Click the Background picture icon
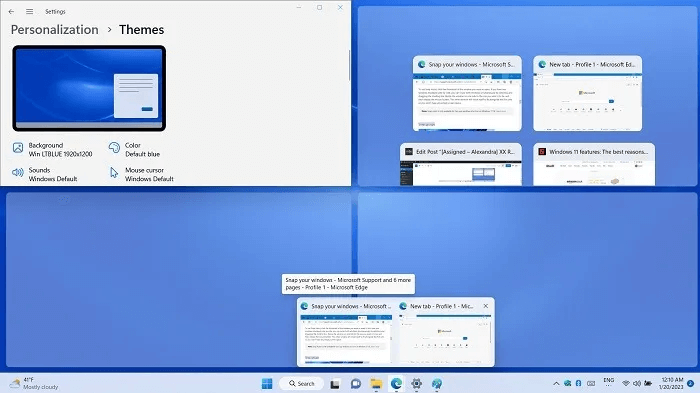The width and height of the screenshot is (700, 393). pos(18,148)
